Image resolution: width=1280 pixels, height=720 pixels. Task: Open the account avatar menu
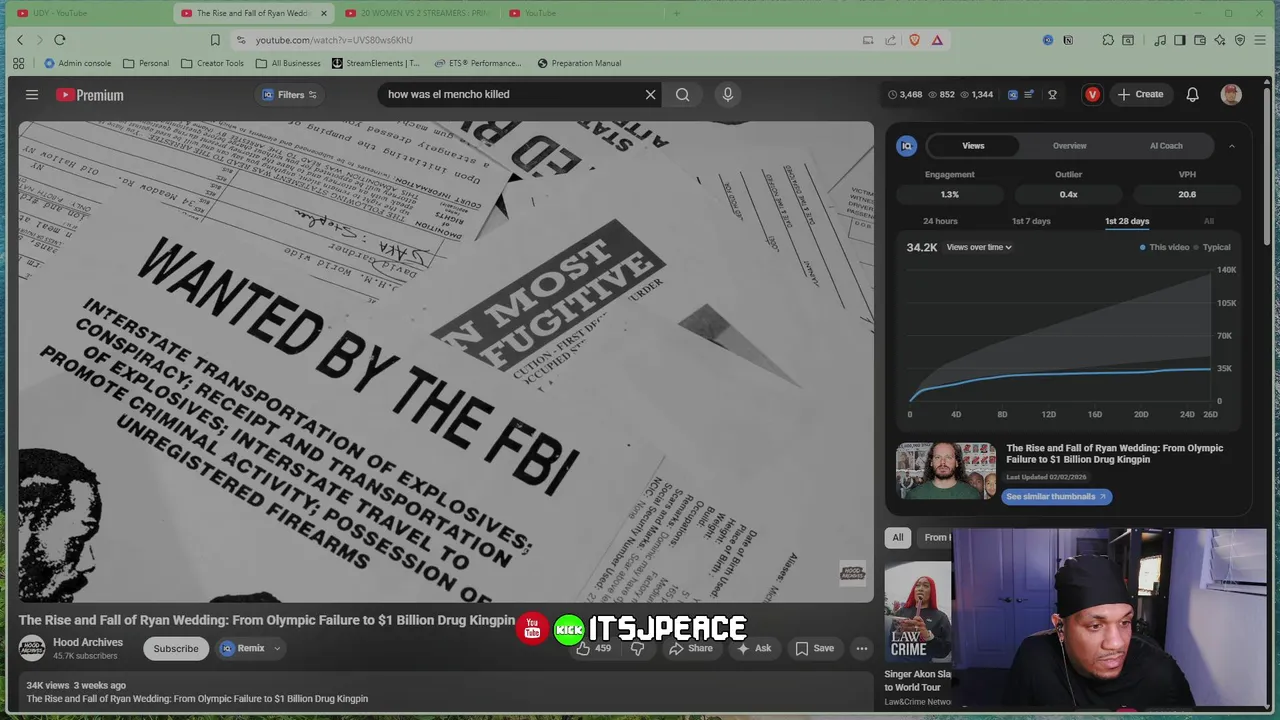tap(1231, 94)
